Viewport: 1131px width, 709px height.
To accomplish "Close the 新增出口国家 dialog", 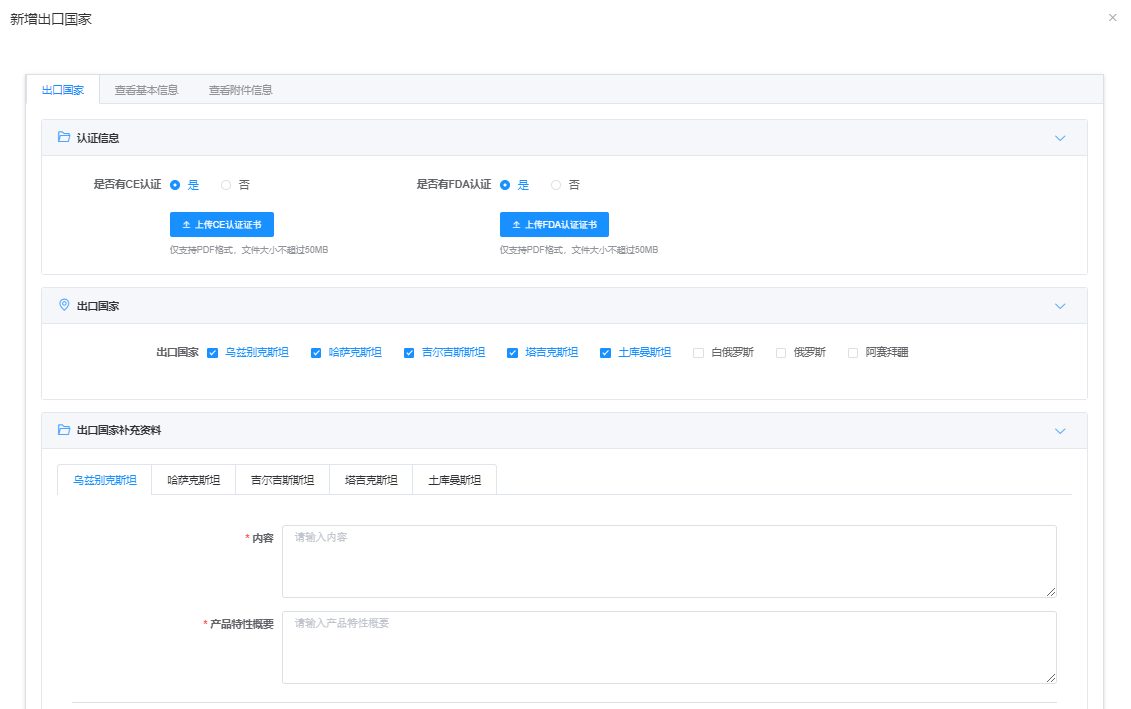I will coord(1112,18).
